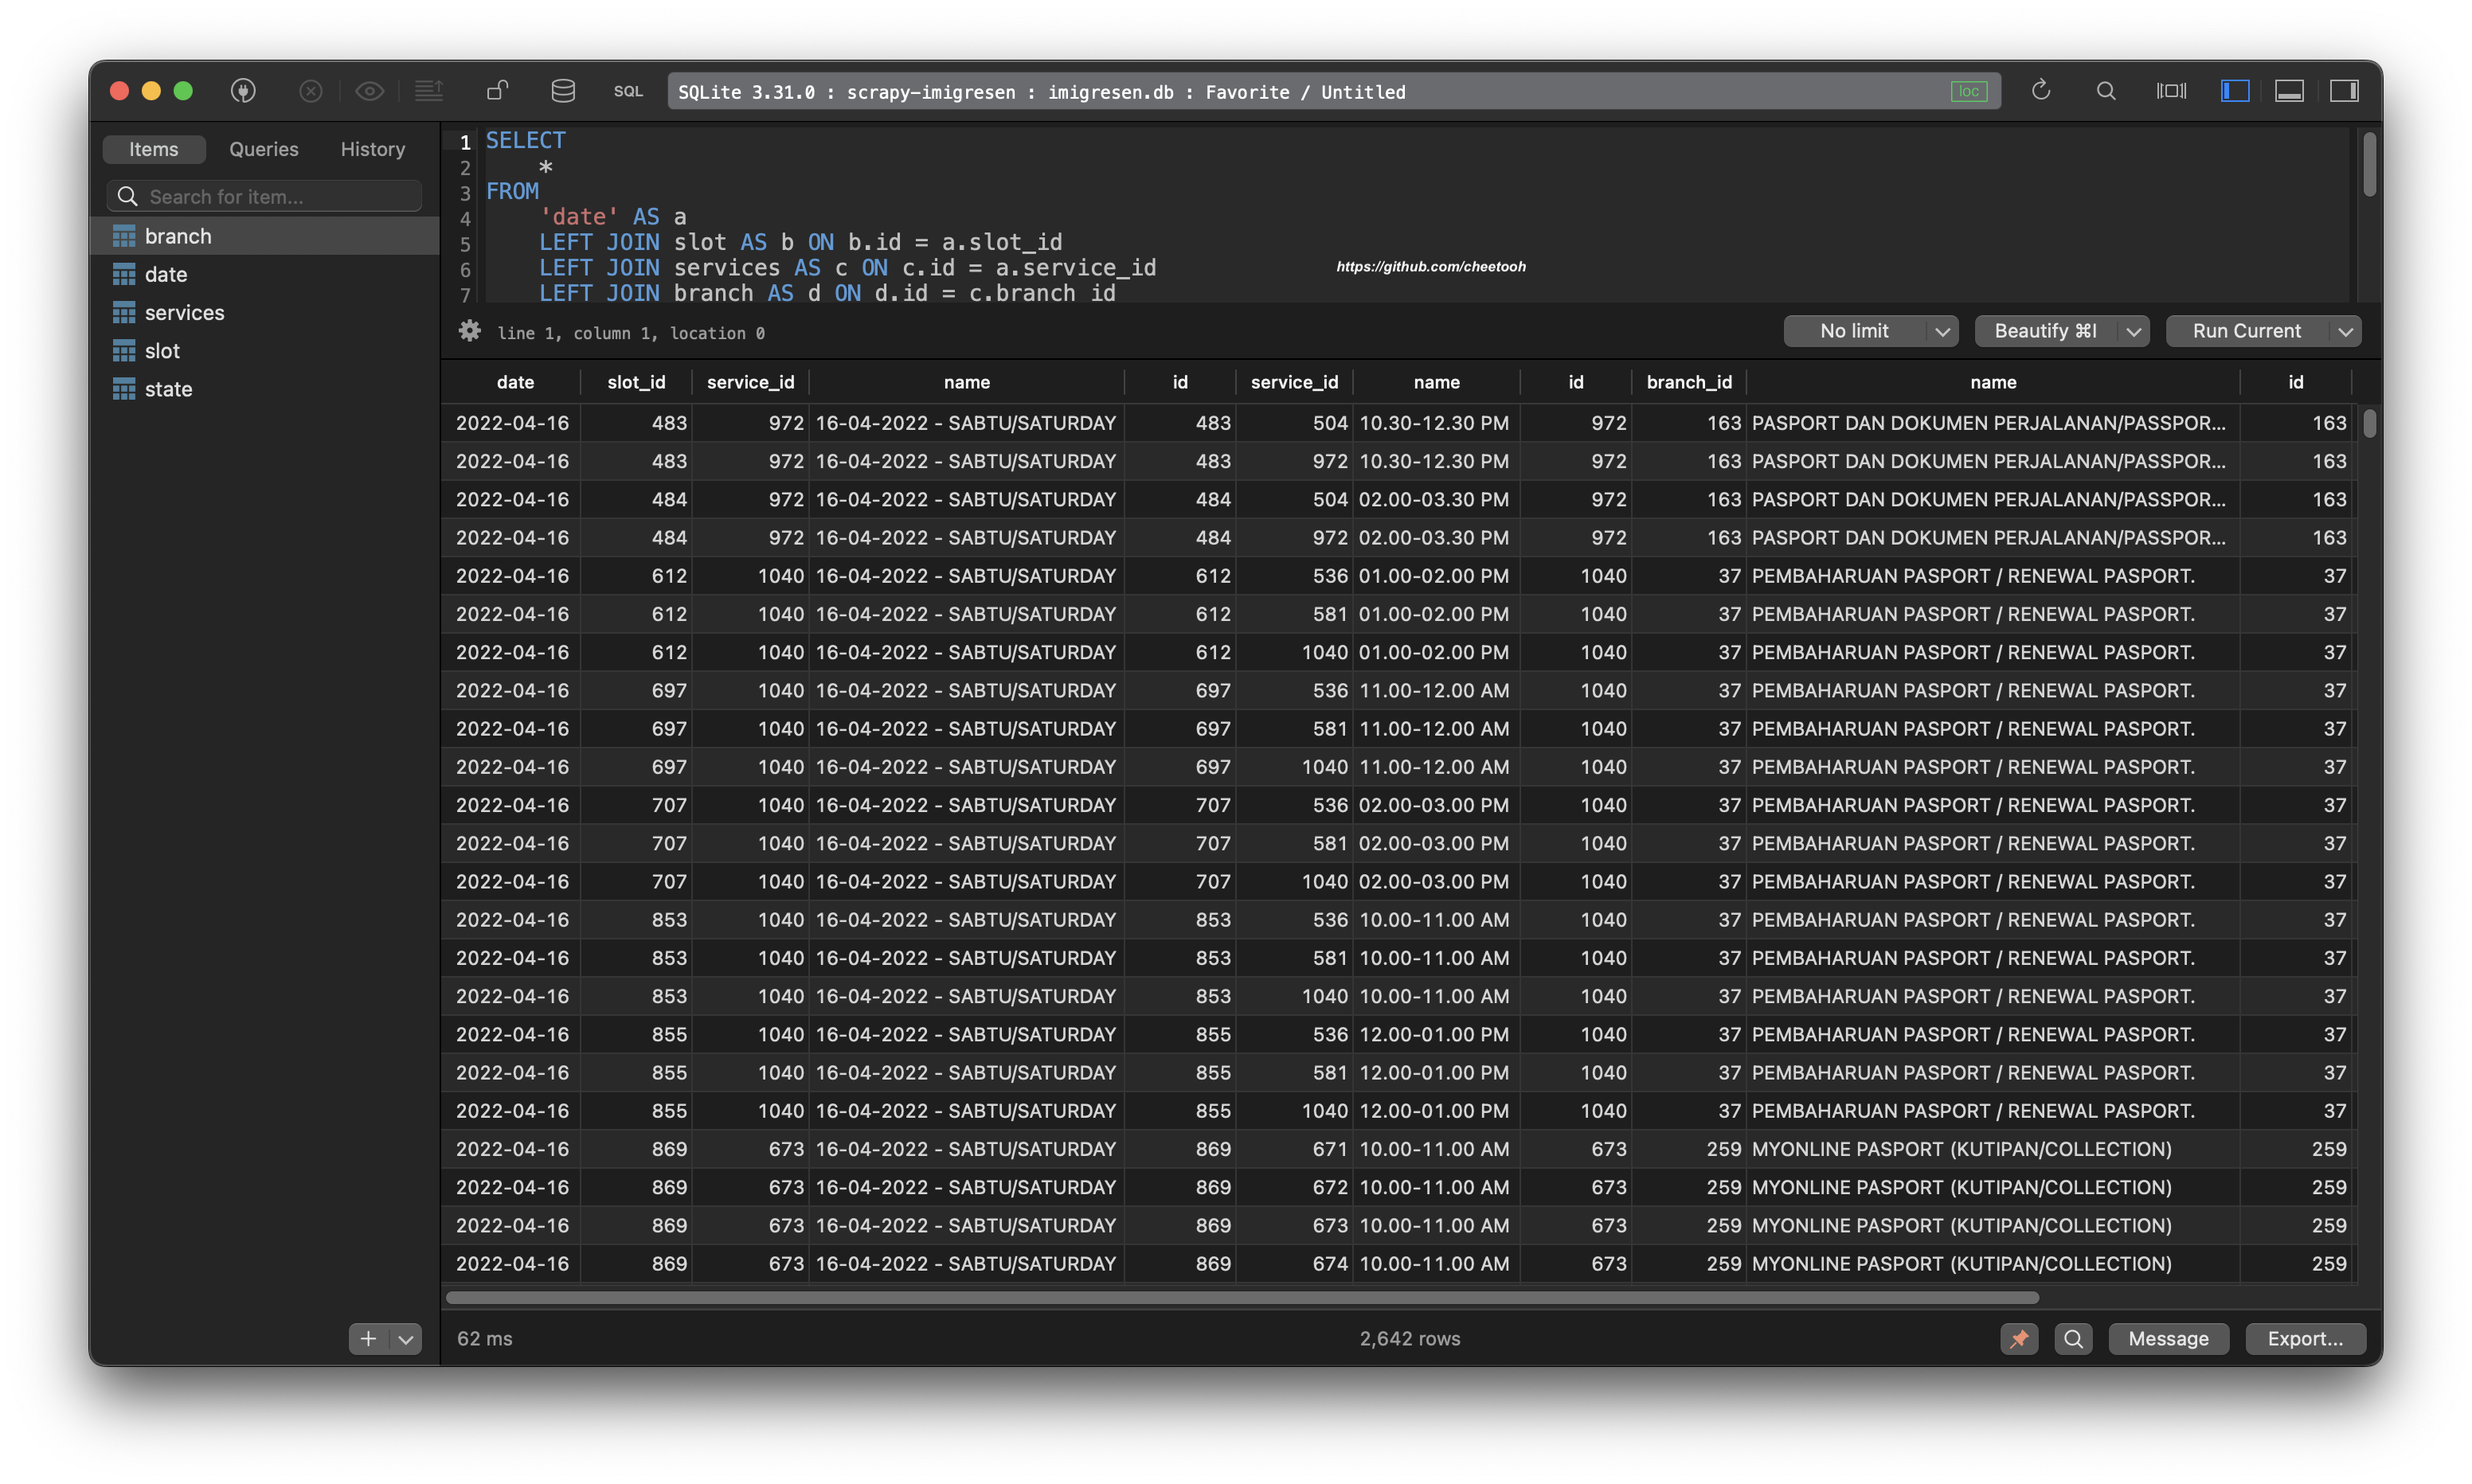The image size is (2472, 1484).
Task: Click the '62 ms' status text
Action: pyautogui.click(x=485, y=1339)
